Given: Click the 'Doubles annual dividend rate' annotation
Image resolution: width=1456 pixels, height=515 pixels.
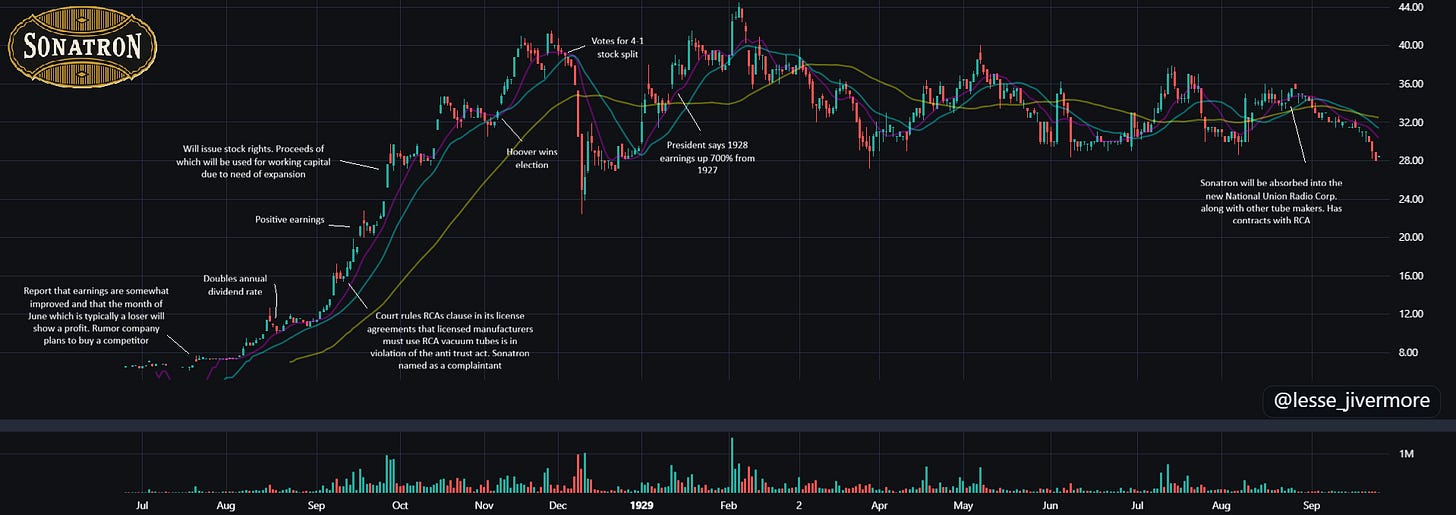Looking at the screenshot, I should (x=236, y=285).
